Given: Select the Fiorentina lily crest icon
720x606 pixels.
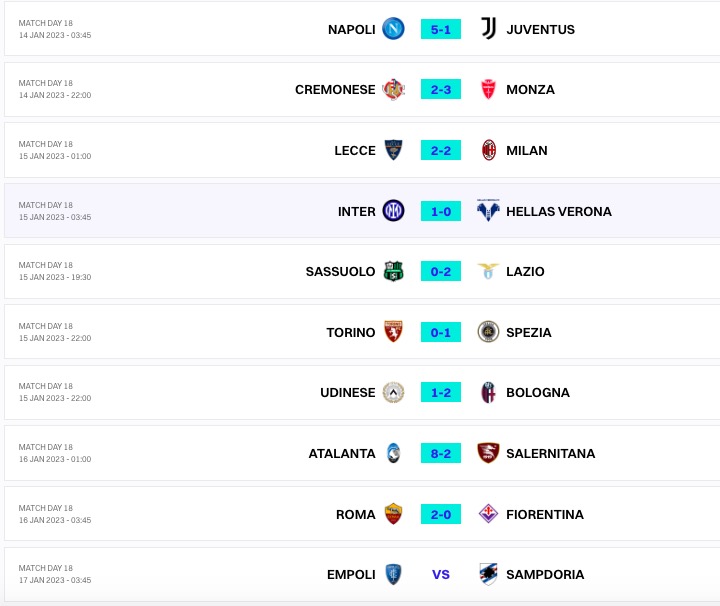Looking at the screenshot, I should point(488,514).
